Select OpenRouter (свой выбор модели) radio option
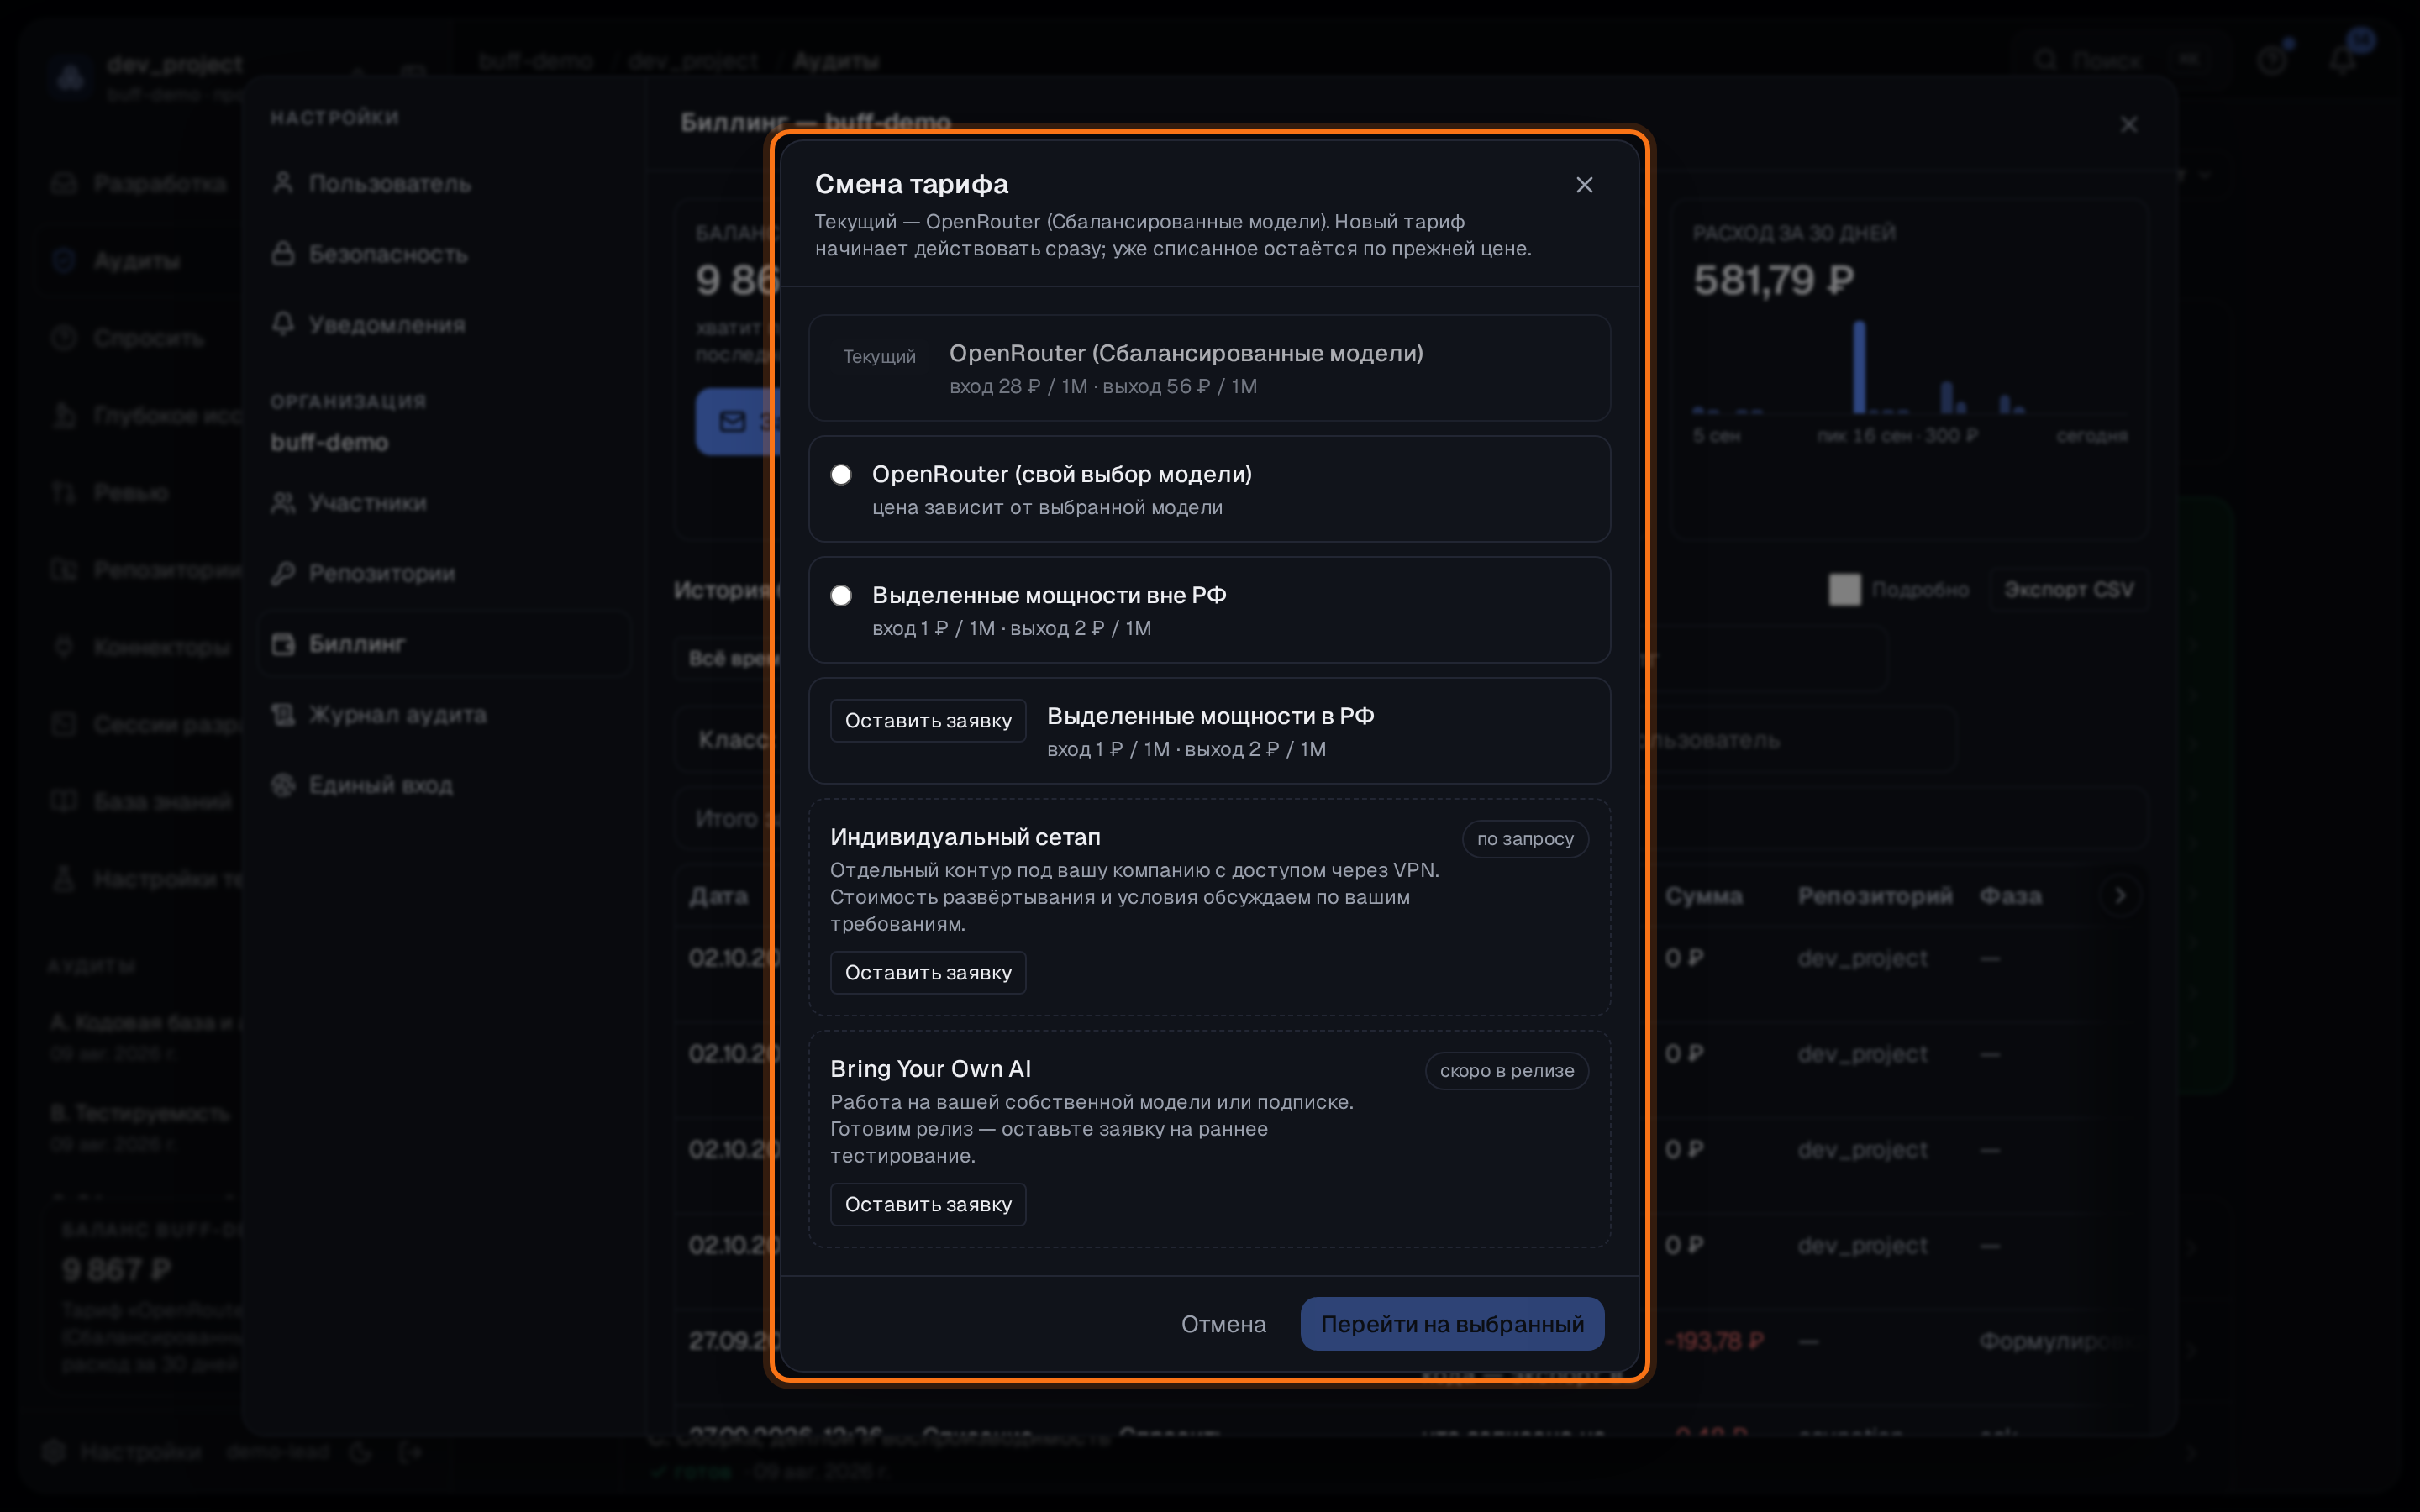Image resolution: width=2420 pixels, height=1512 pixels. click(841, 475)
